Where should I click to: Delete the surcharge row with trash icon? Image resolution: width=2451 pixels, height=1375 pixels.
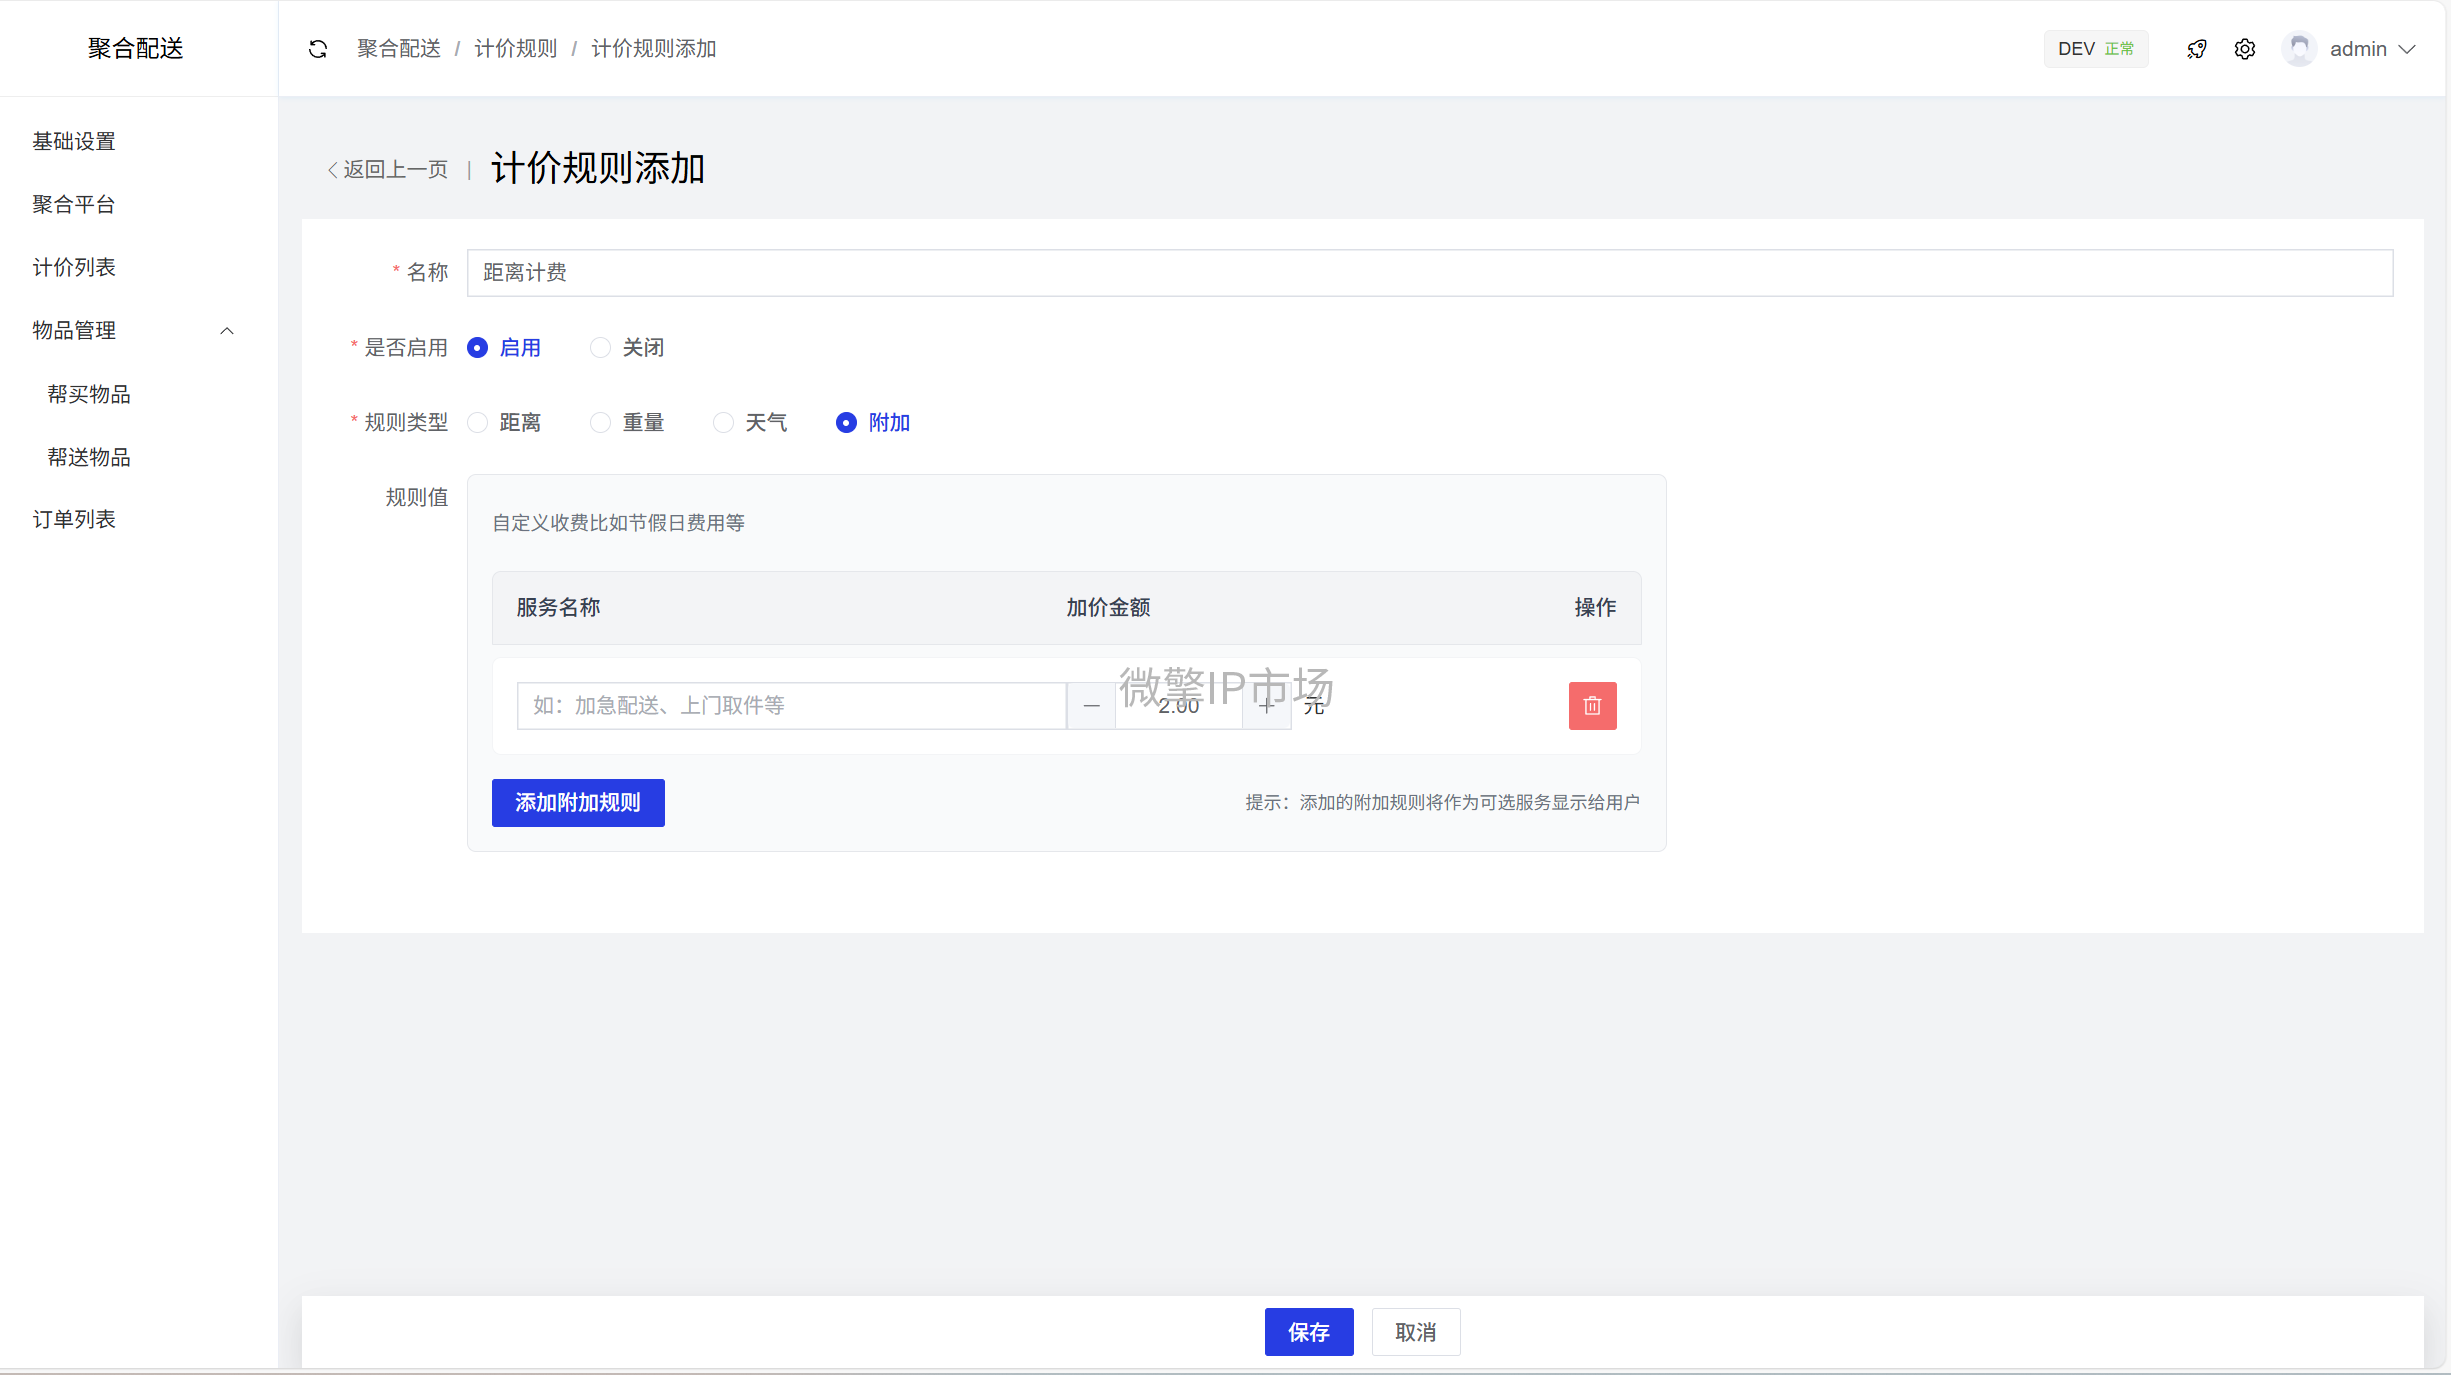coord(1592,706)
